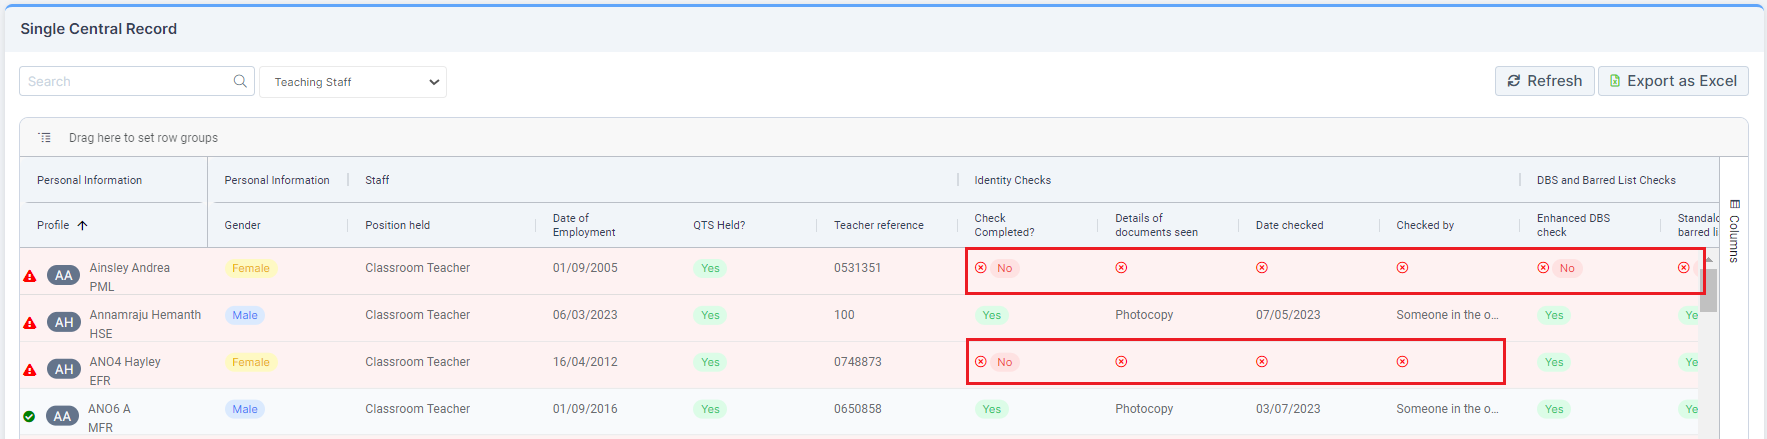Click the Refresh button
The height and width of the screenshot is (439, 1767).
point(1545,81)
